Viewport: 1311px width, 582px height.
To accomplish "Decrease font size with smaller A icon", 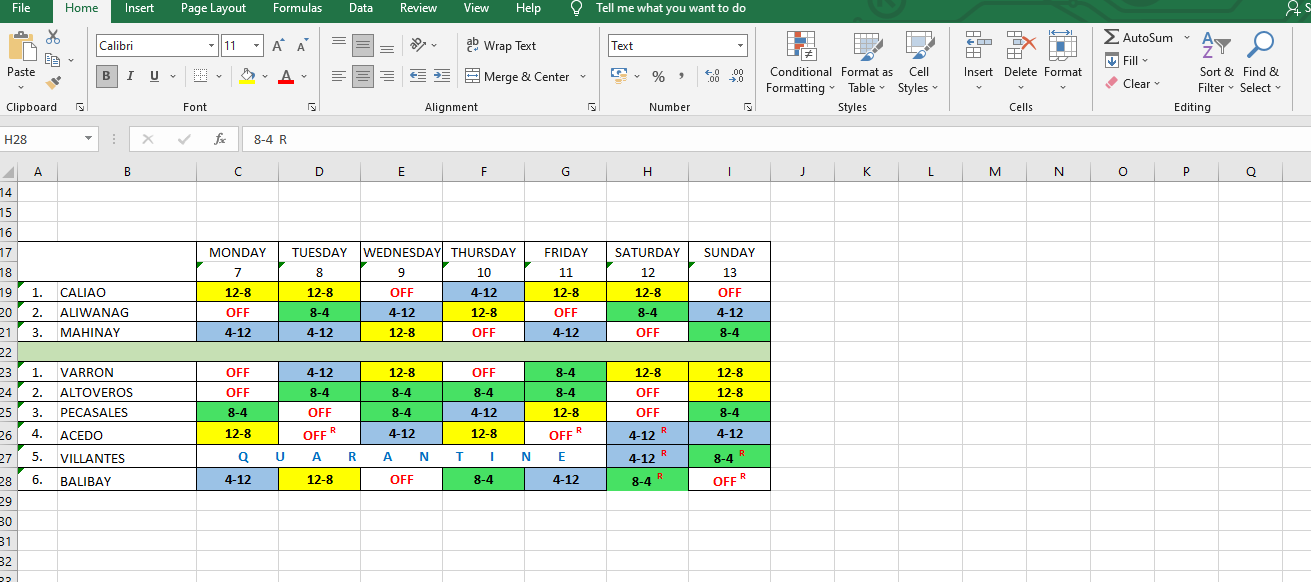I will 302,46.
